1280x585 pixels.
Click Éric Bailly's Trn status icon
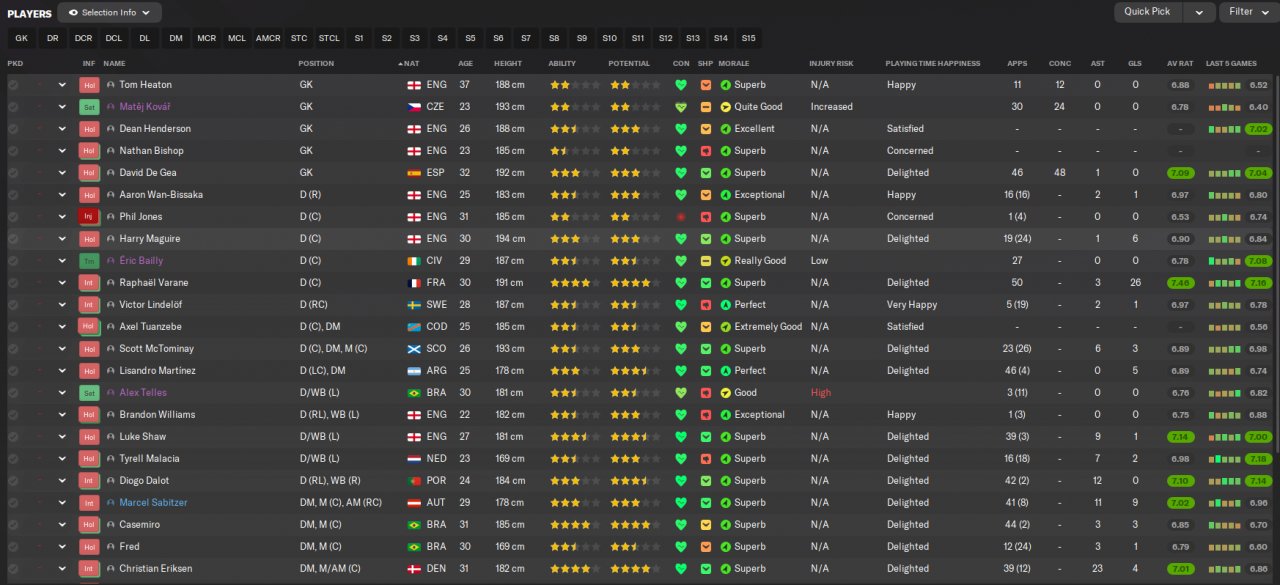click(x=88, y=261)
